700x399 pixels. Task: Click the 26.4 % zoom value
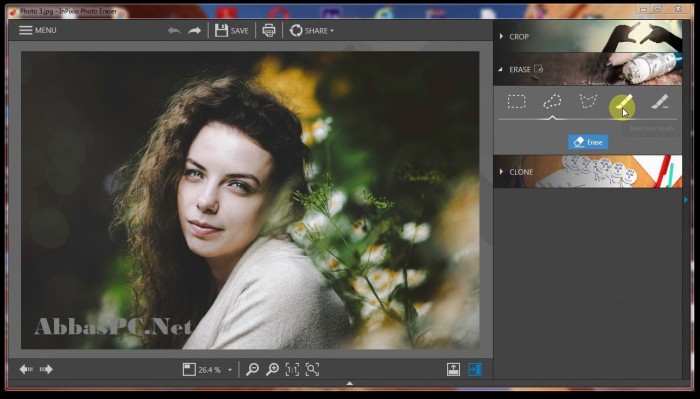209,370
